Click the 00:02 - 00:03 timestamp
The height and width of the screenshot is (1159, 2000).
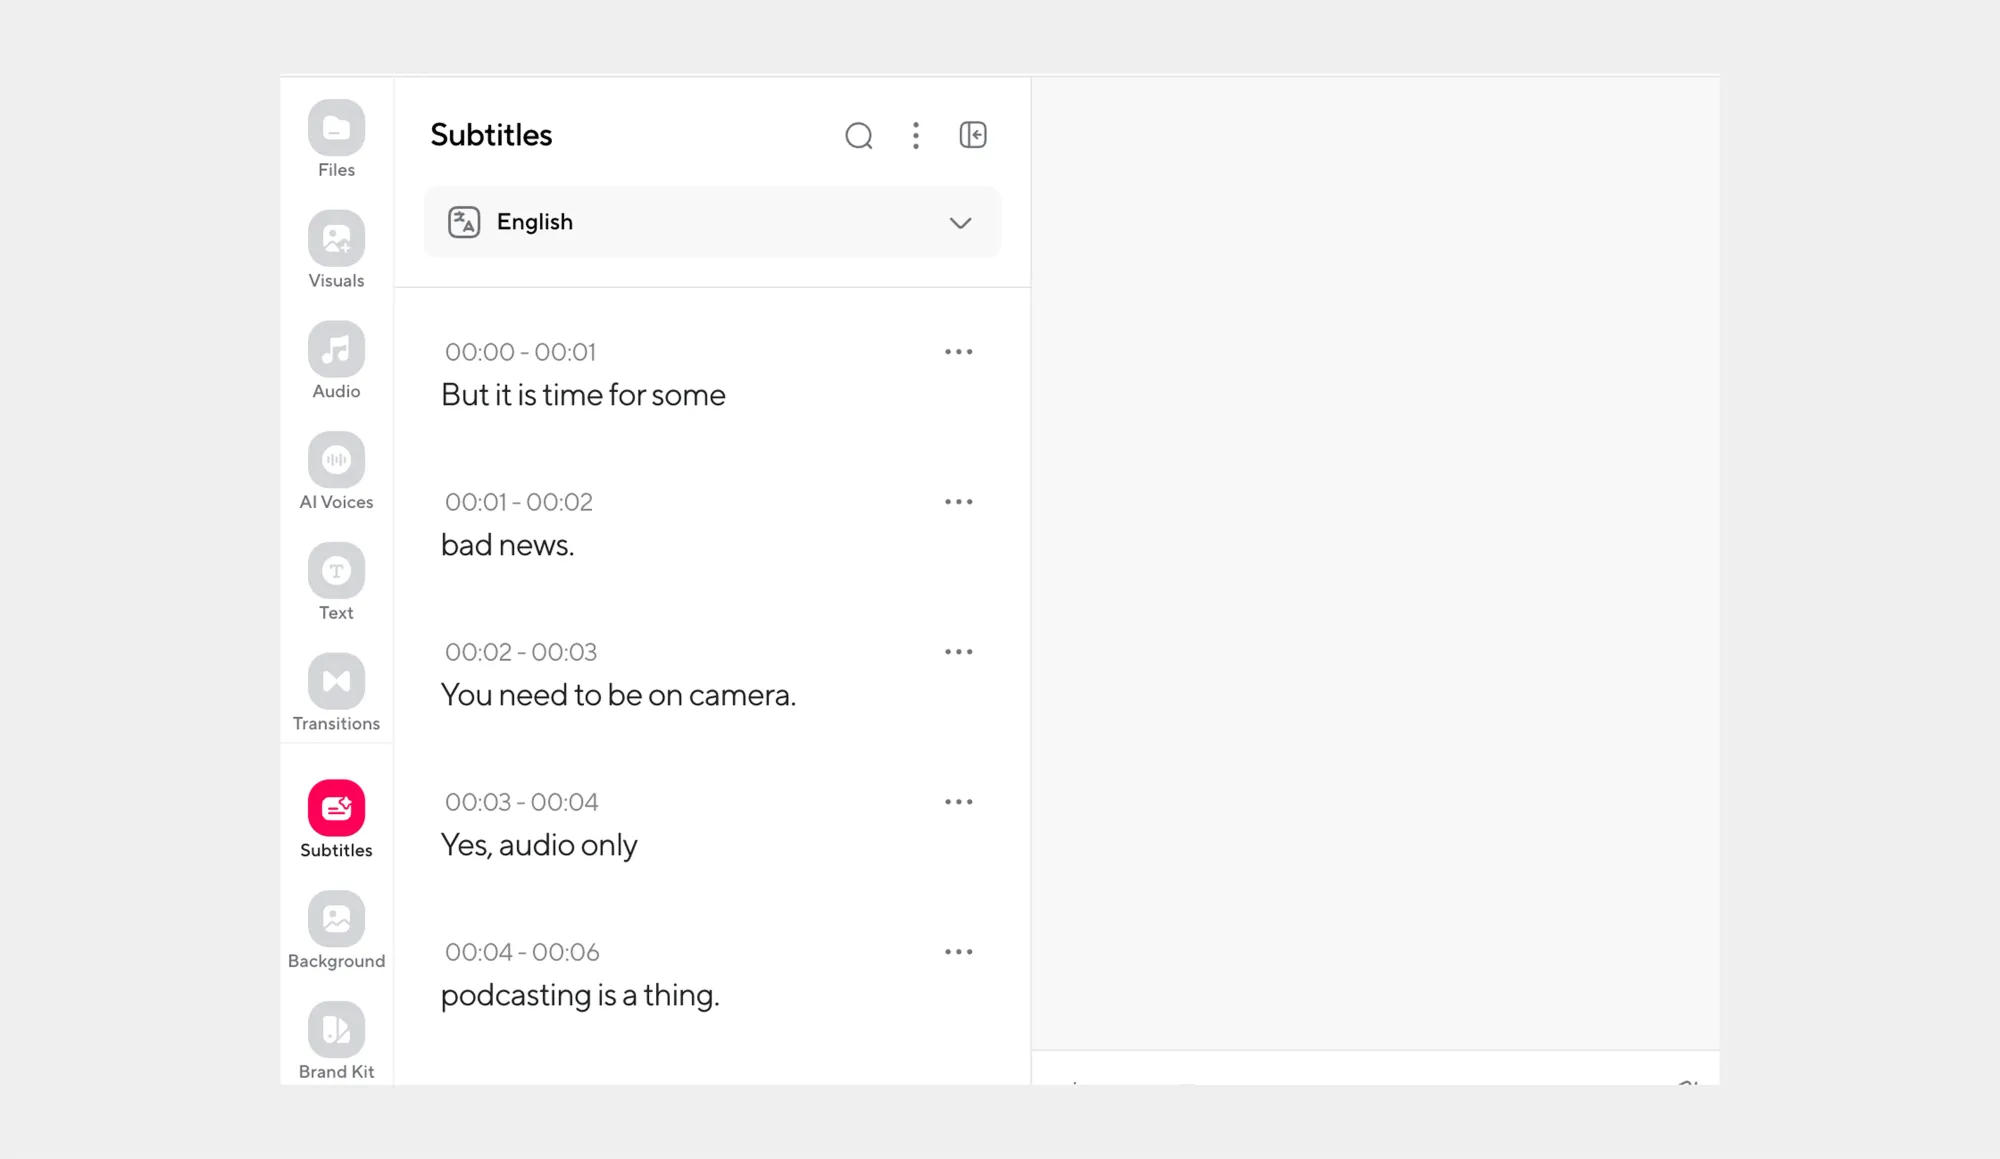pos(520,652)
